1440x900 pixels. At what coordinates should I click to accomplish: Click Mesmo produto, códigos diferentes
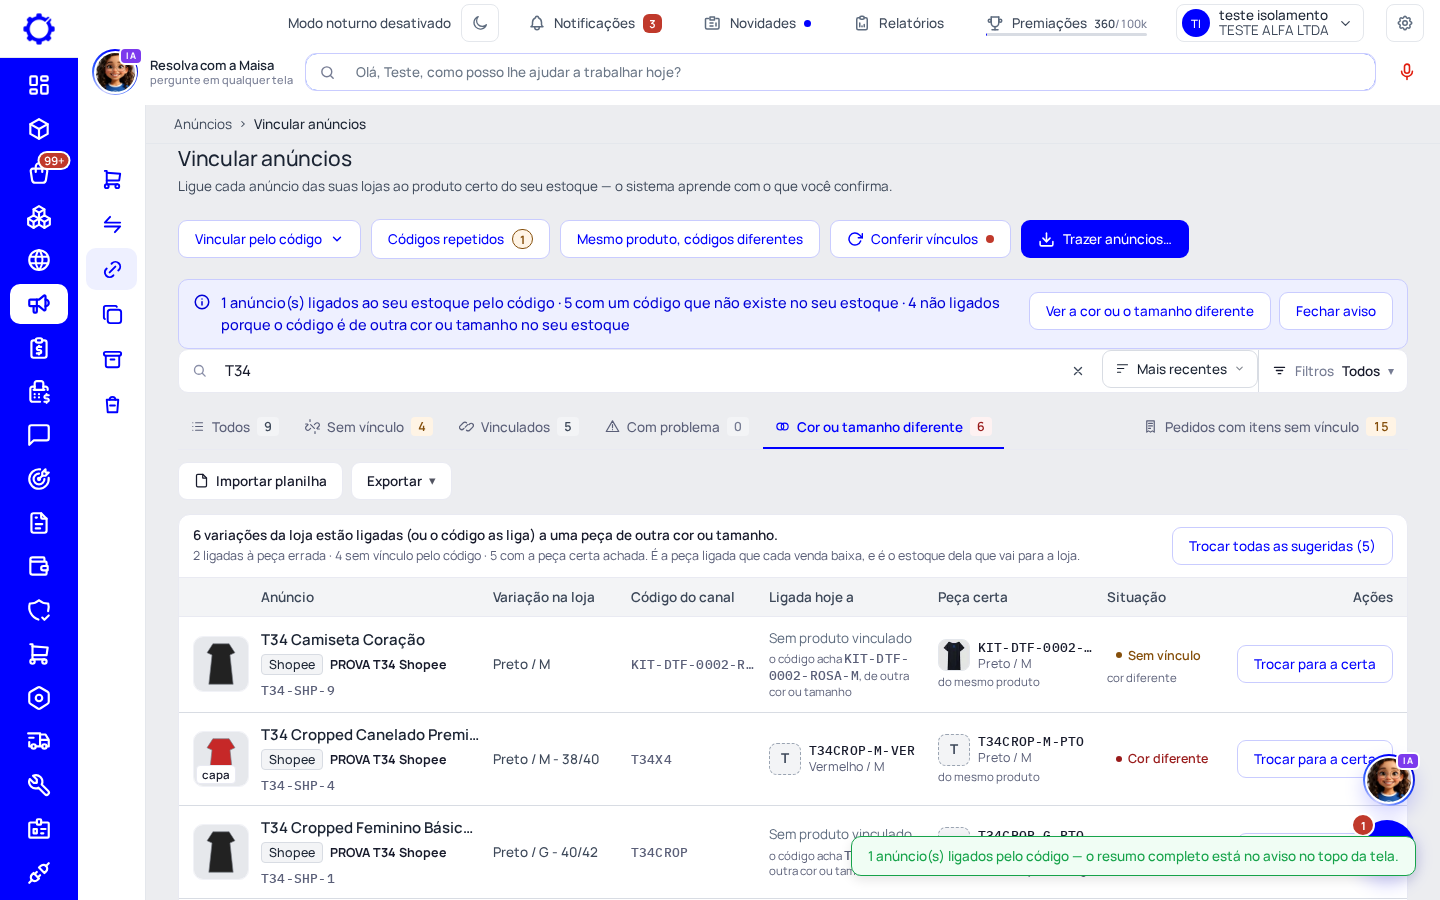[x=690, y=239]
